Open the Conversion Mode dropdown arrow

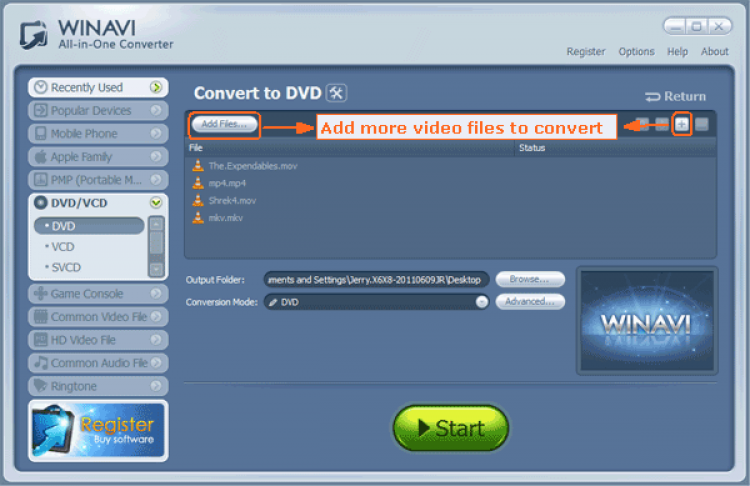[482, 302]
